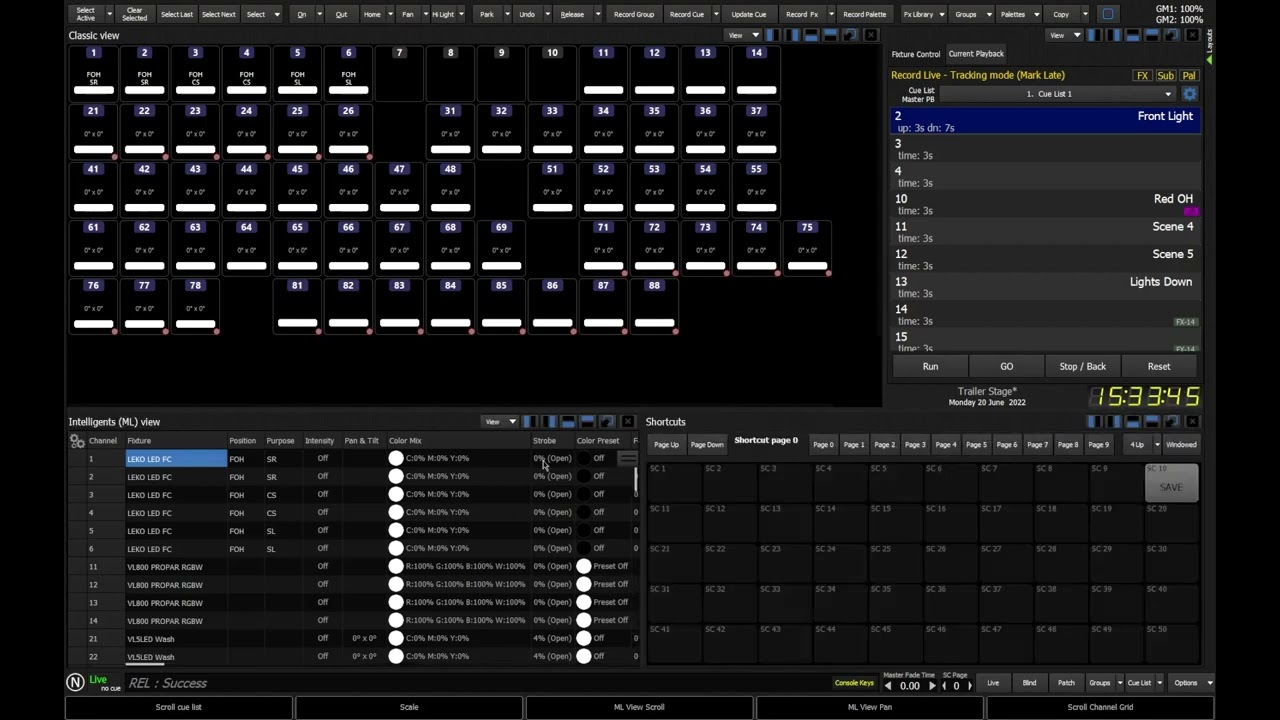Close the Shortcuts panel

1191,422
